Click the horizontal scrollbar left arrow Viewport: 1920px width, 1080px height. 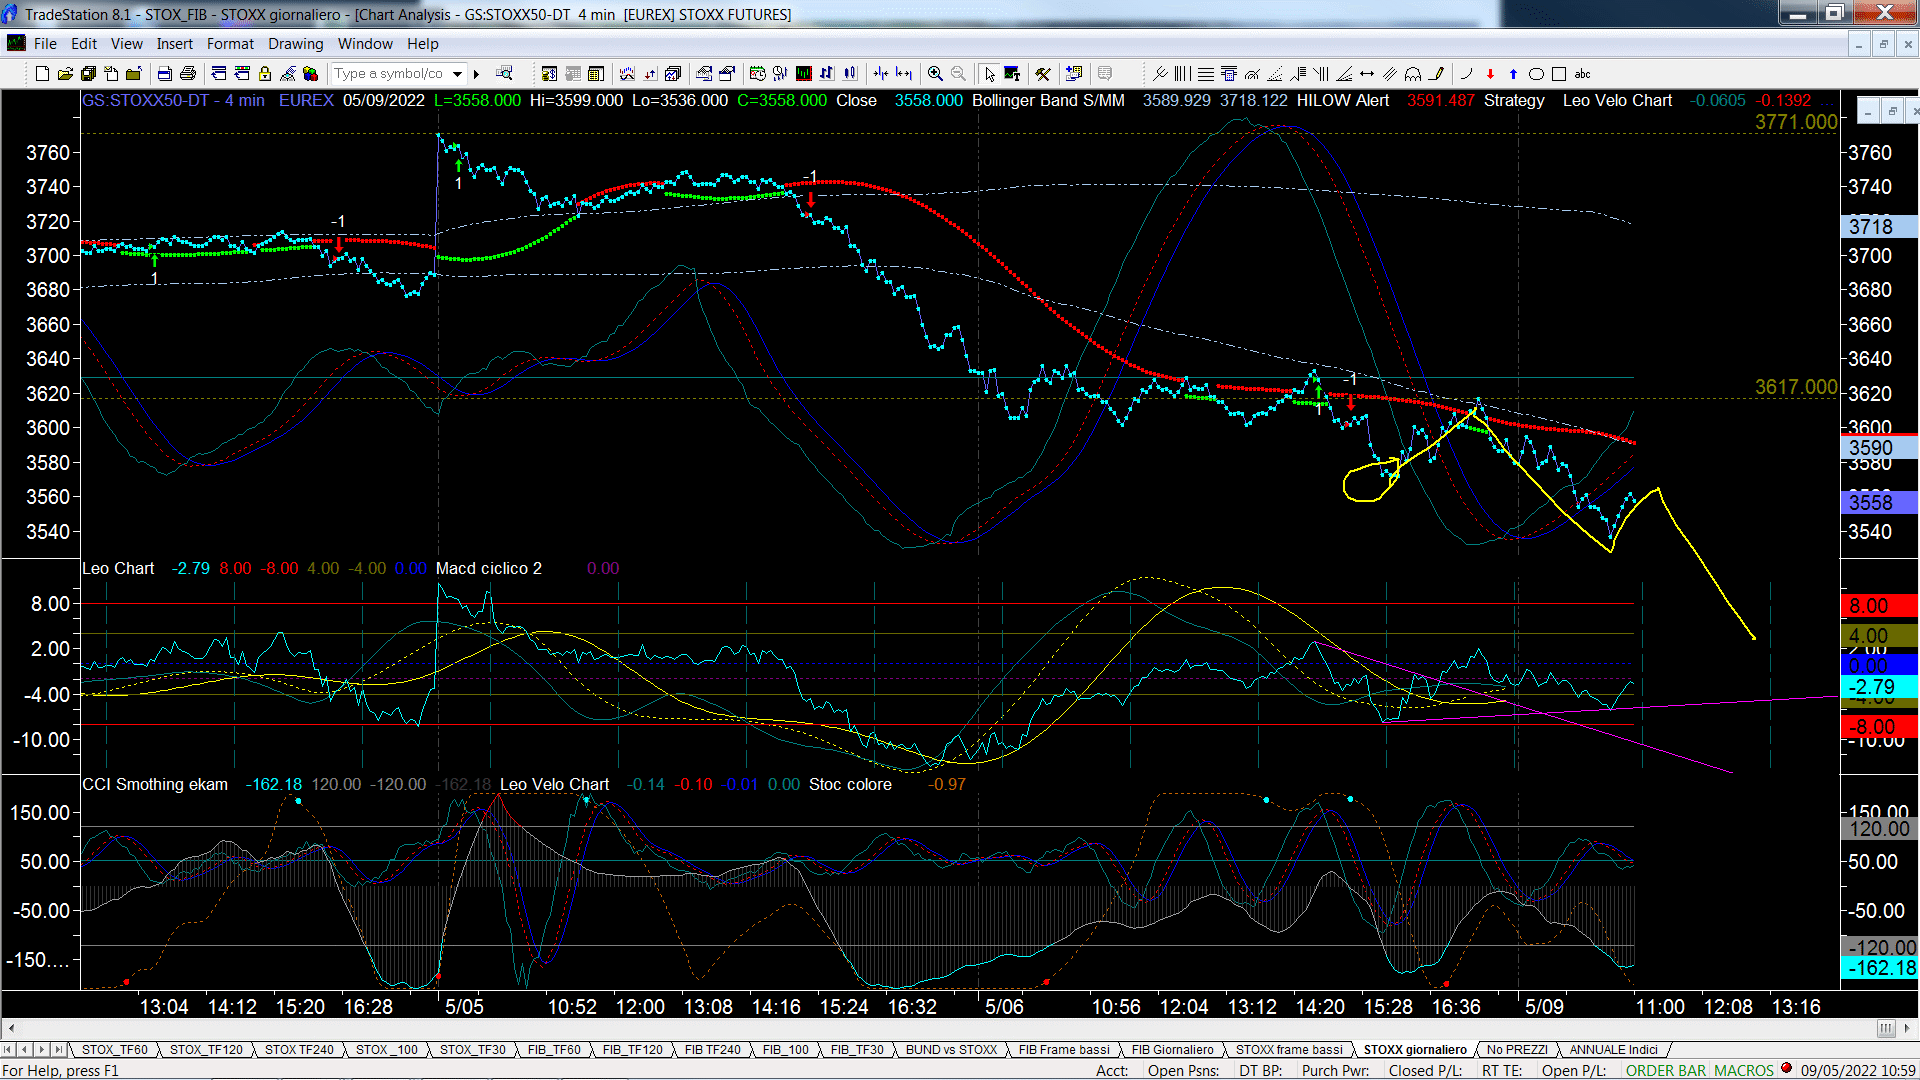pyautogui.click(x=11, y=1028)
